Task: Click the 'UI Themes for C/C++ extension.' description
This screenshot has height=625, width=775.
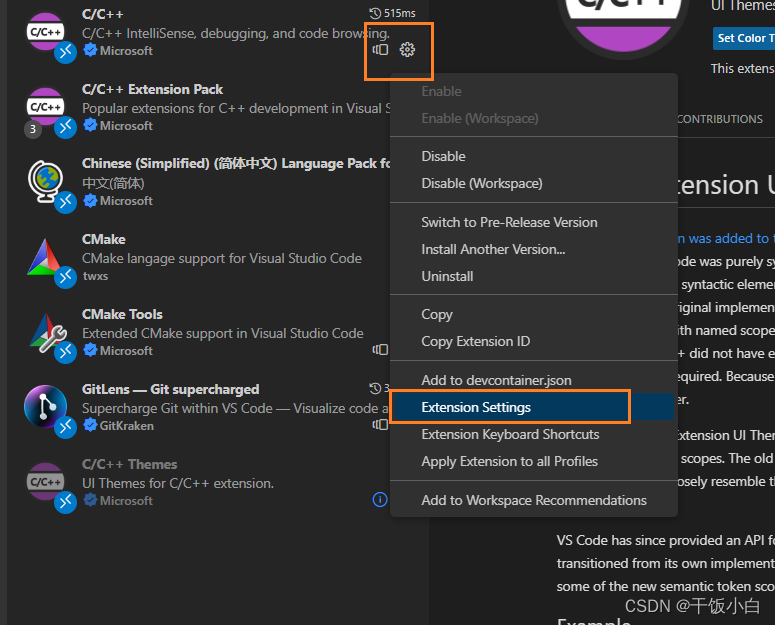Action: tap(178, 483)
